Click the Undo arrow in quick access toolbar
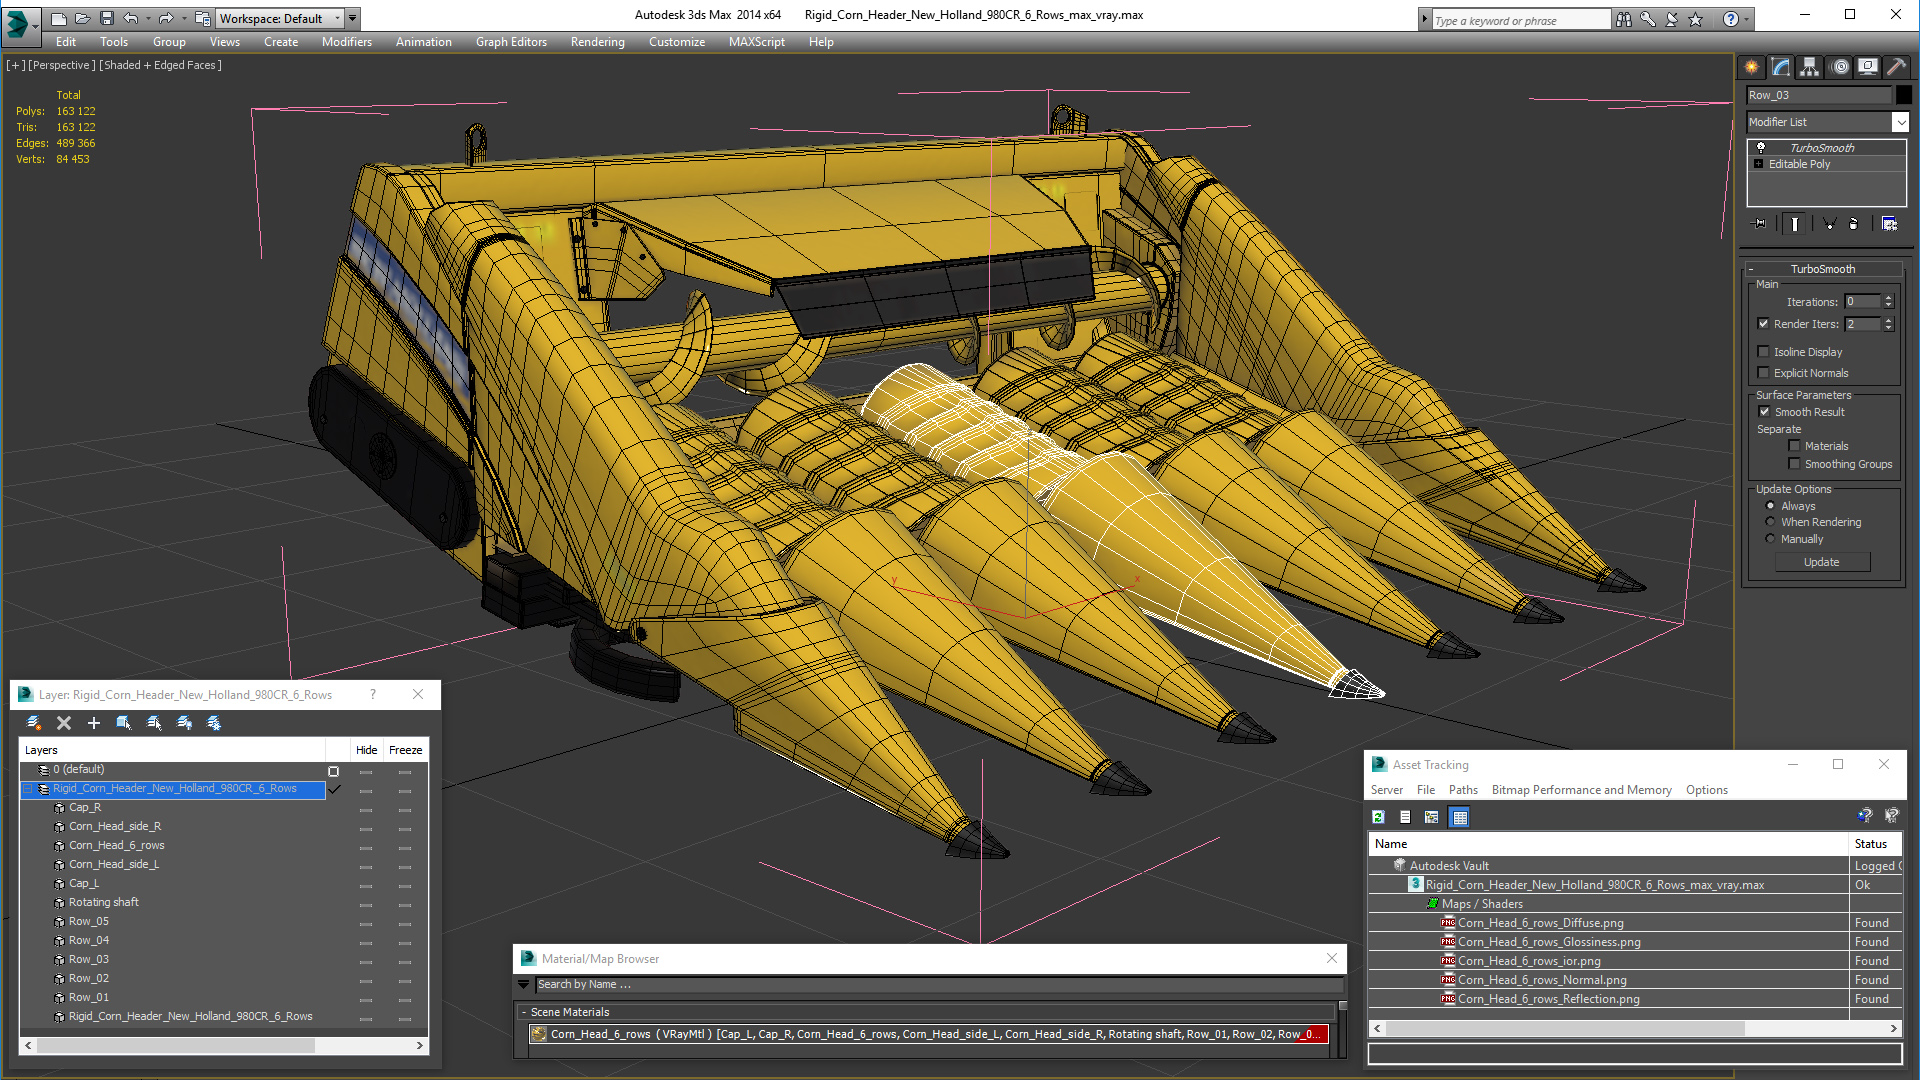Viewport: 1920px width, 1080px height. [x=130, y=18]
